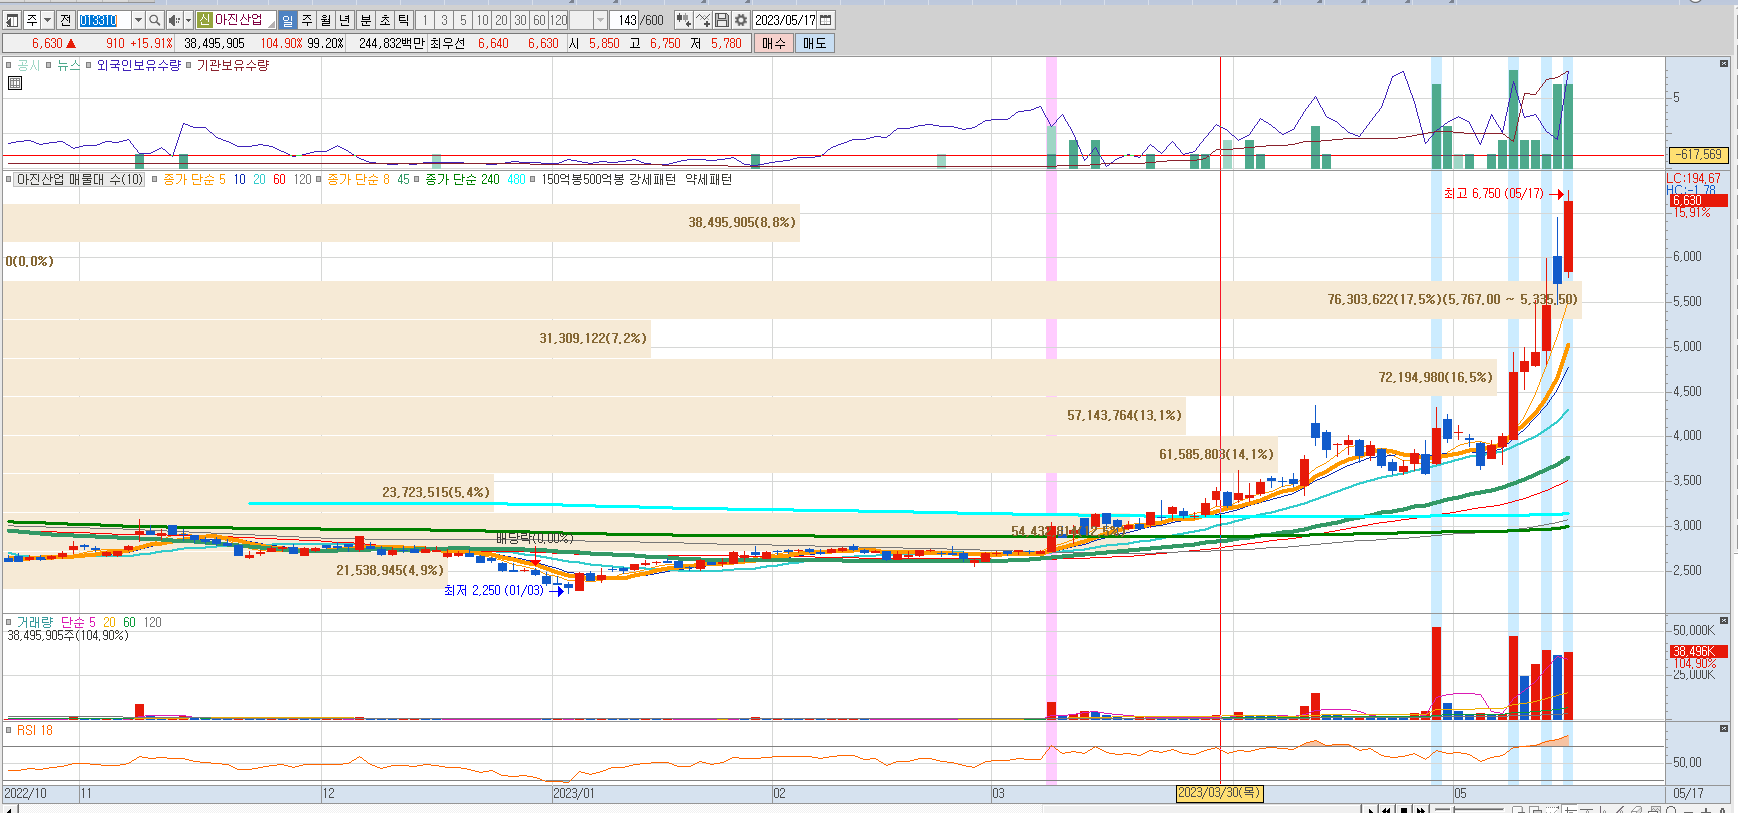The image size is (1738, 813).
Task: Adjust the bottom zoom slider
Action: point(1469,809)
